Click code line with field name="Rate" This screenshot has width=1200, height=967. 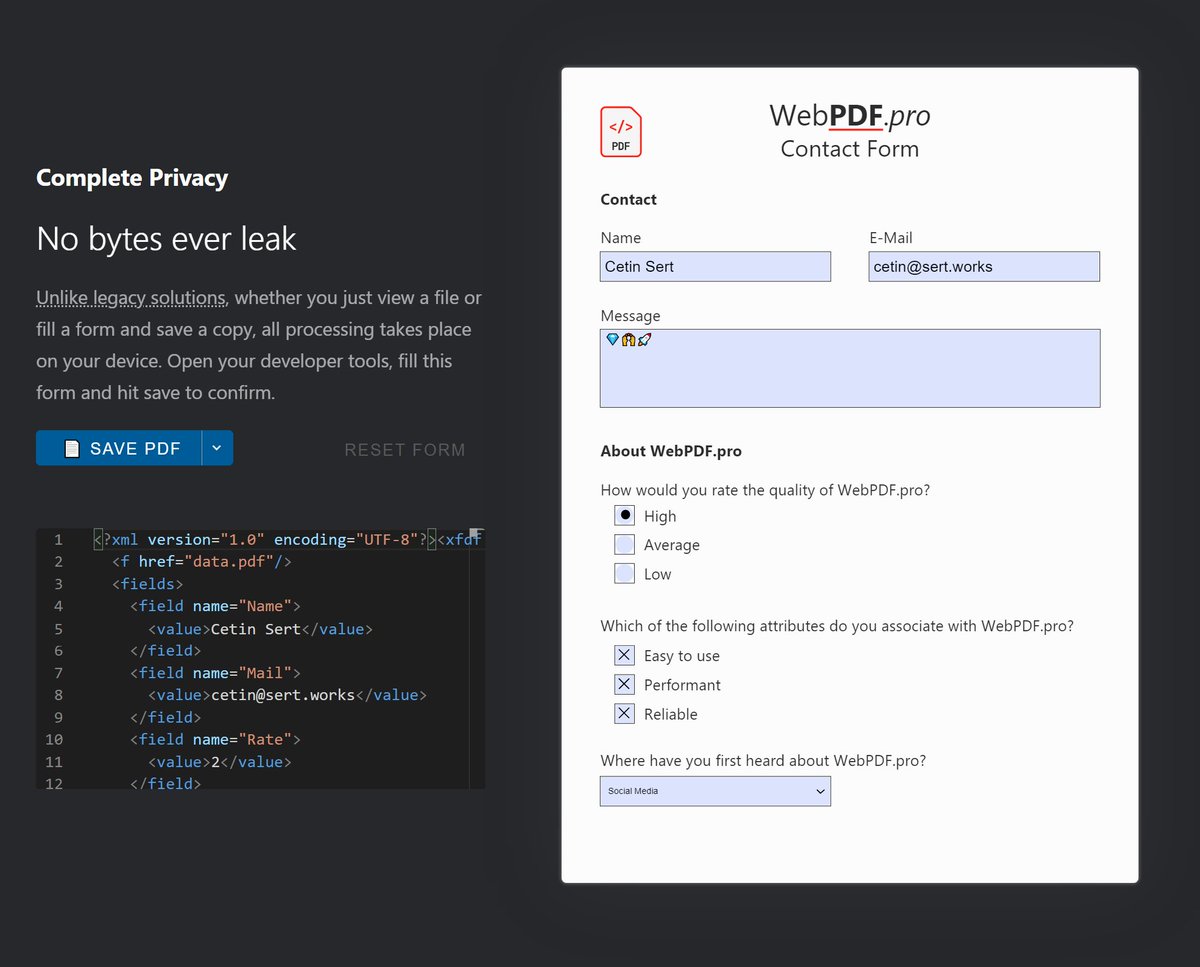tap(215, 739)
